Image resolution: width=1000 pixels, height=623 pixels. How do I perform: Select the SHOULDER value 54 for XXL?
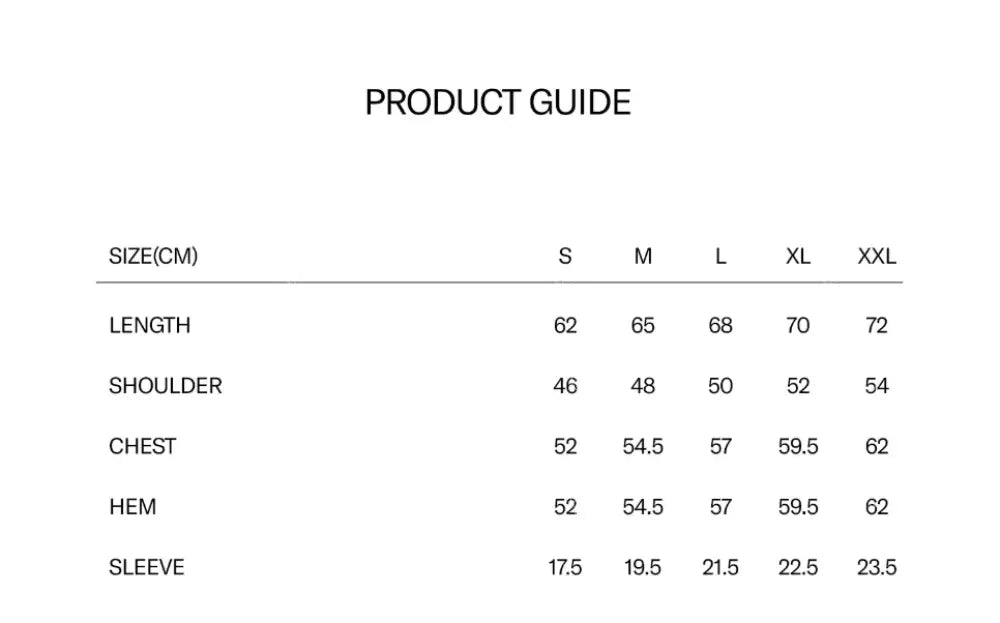[877, 386]
